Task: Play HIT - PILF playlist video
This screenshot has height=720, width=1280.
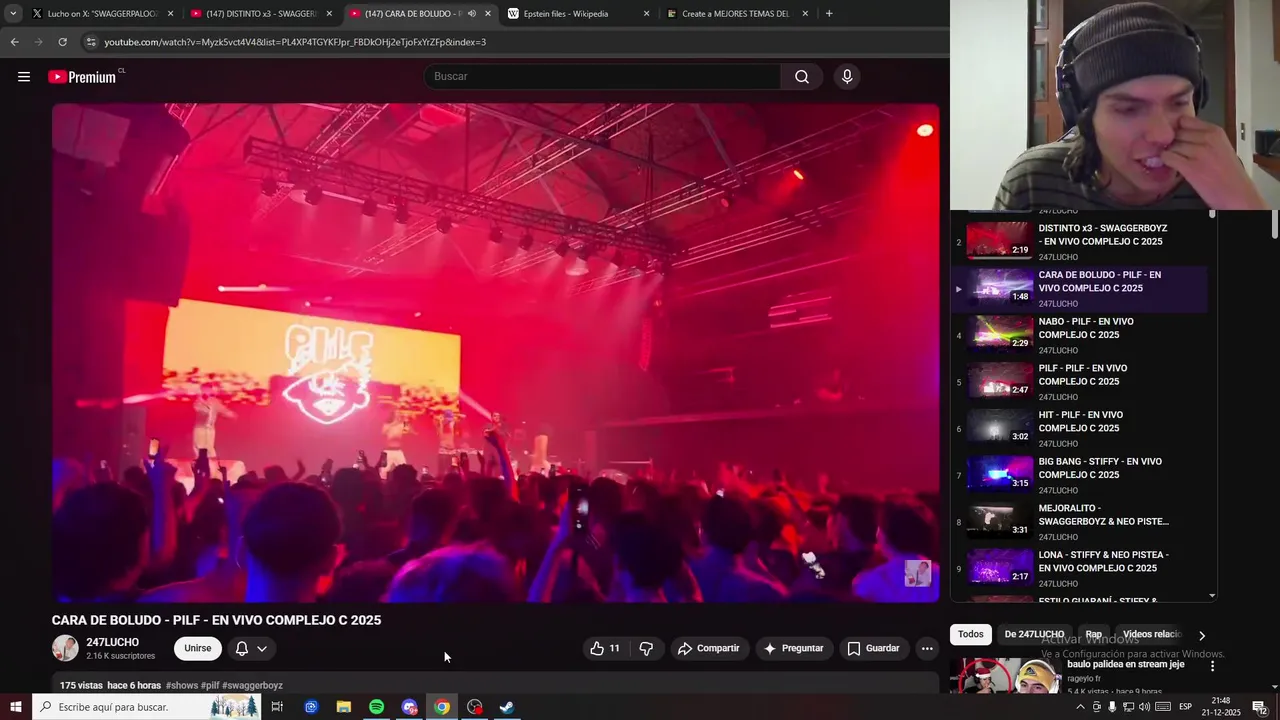Action: click(x=1080, y=429)
